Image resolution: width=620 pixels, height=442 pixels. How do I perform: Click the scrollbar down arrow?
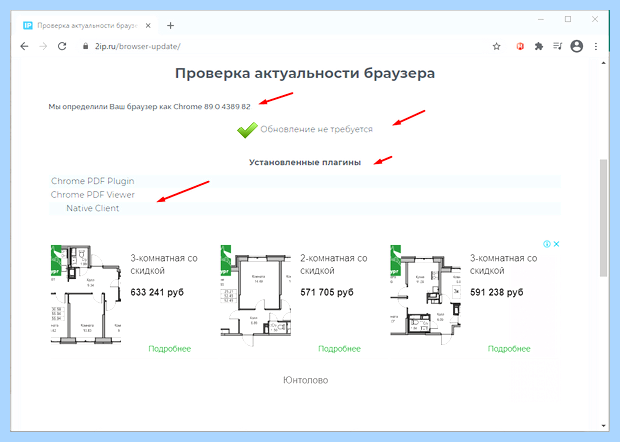[603, 426]
